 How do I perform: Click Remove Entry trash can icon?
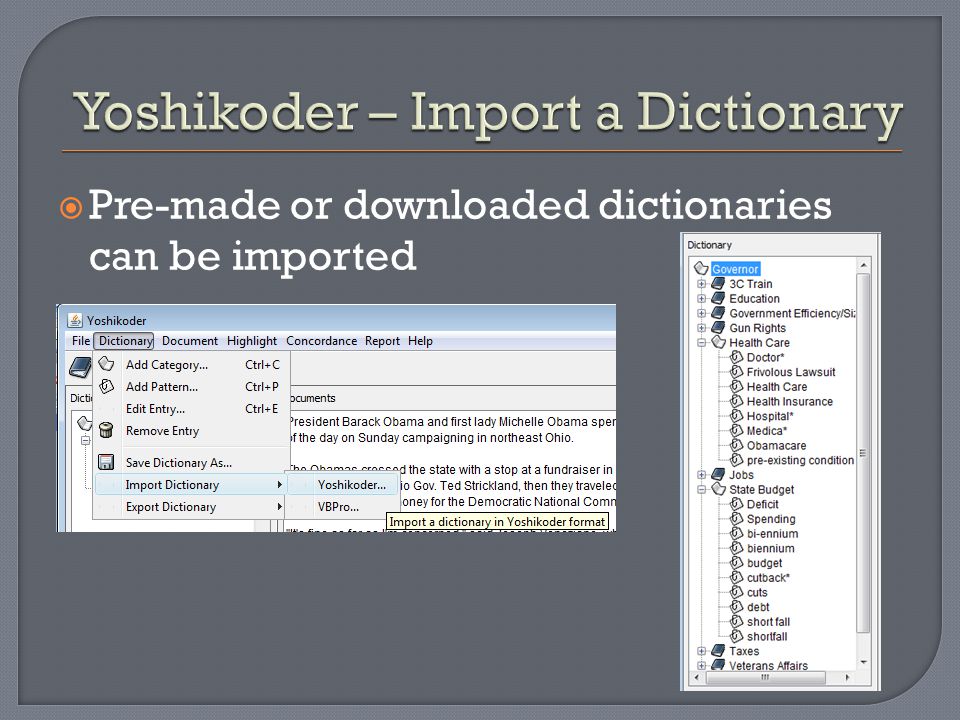(106, 430)
